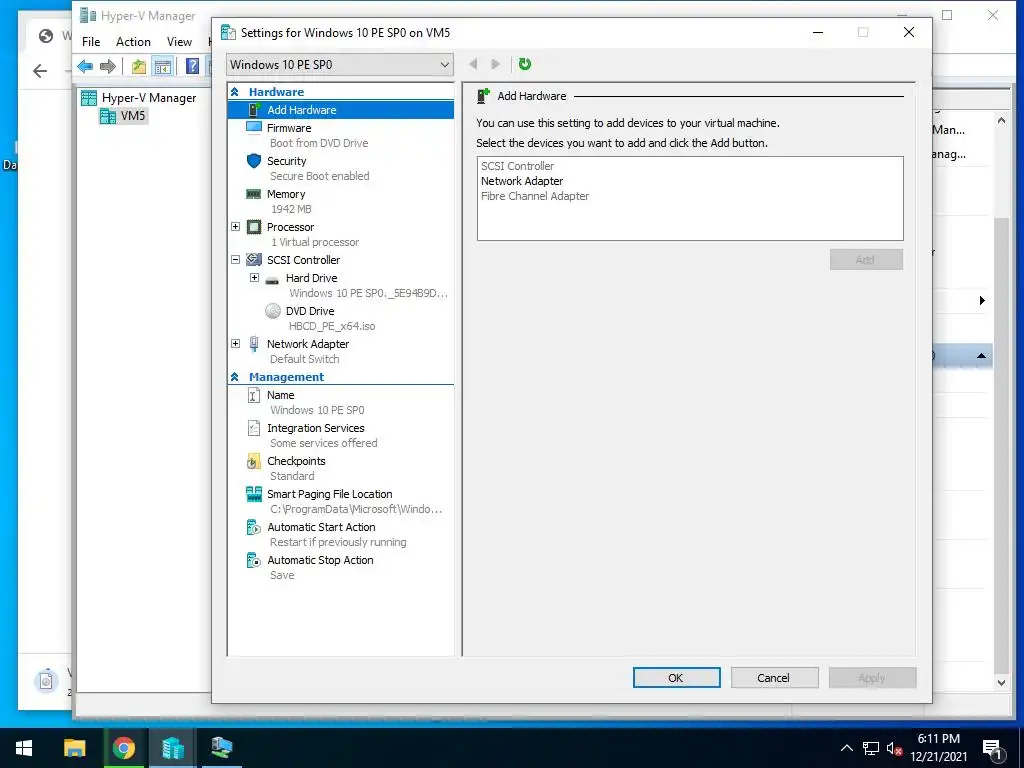The width and height of the screenshot is (1024, 768).
Task: Click the HBCD_PE_x64.iso text
Action: [x=332, y=326]
